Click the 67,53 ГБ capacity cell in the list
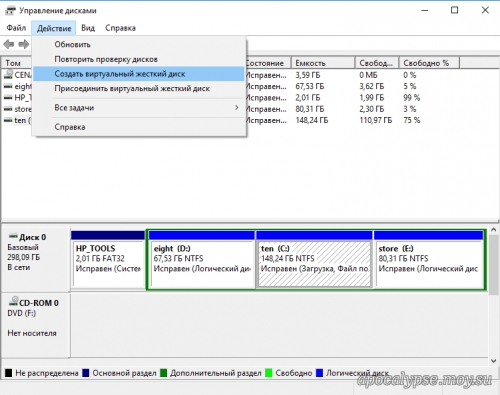This screenshot has height=395, width=500. tap(309, 86)
